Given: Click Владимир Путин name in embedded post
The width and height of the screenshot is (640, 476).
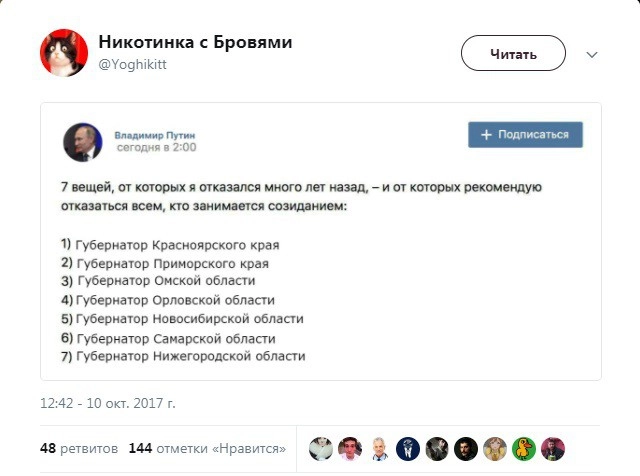Looking at the screenshot, I should tap(155, 133).
